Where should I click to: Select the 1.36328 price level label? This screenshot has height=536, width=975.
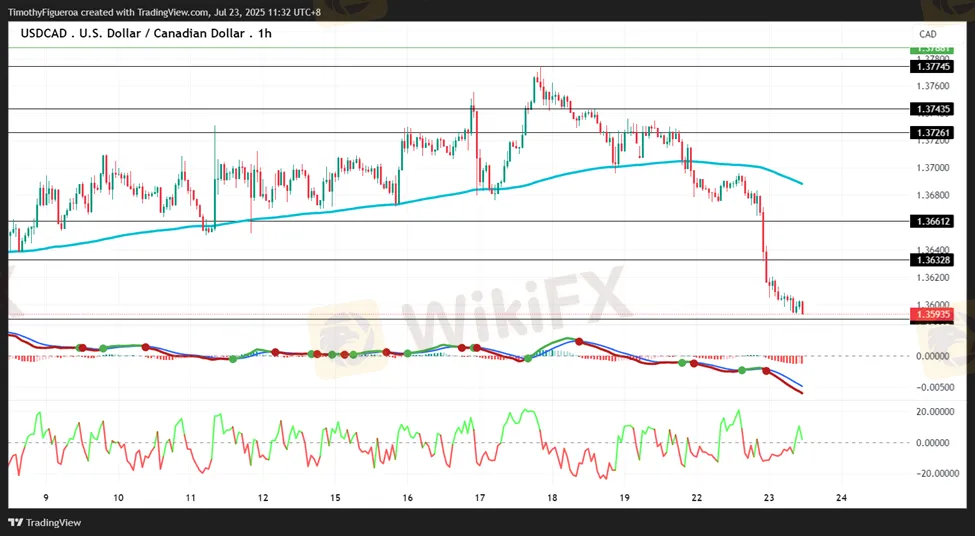931,260
